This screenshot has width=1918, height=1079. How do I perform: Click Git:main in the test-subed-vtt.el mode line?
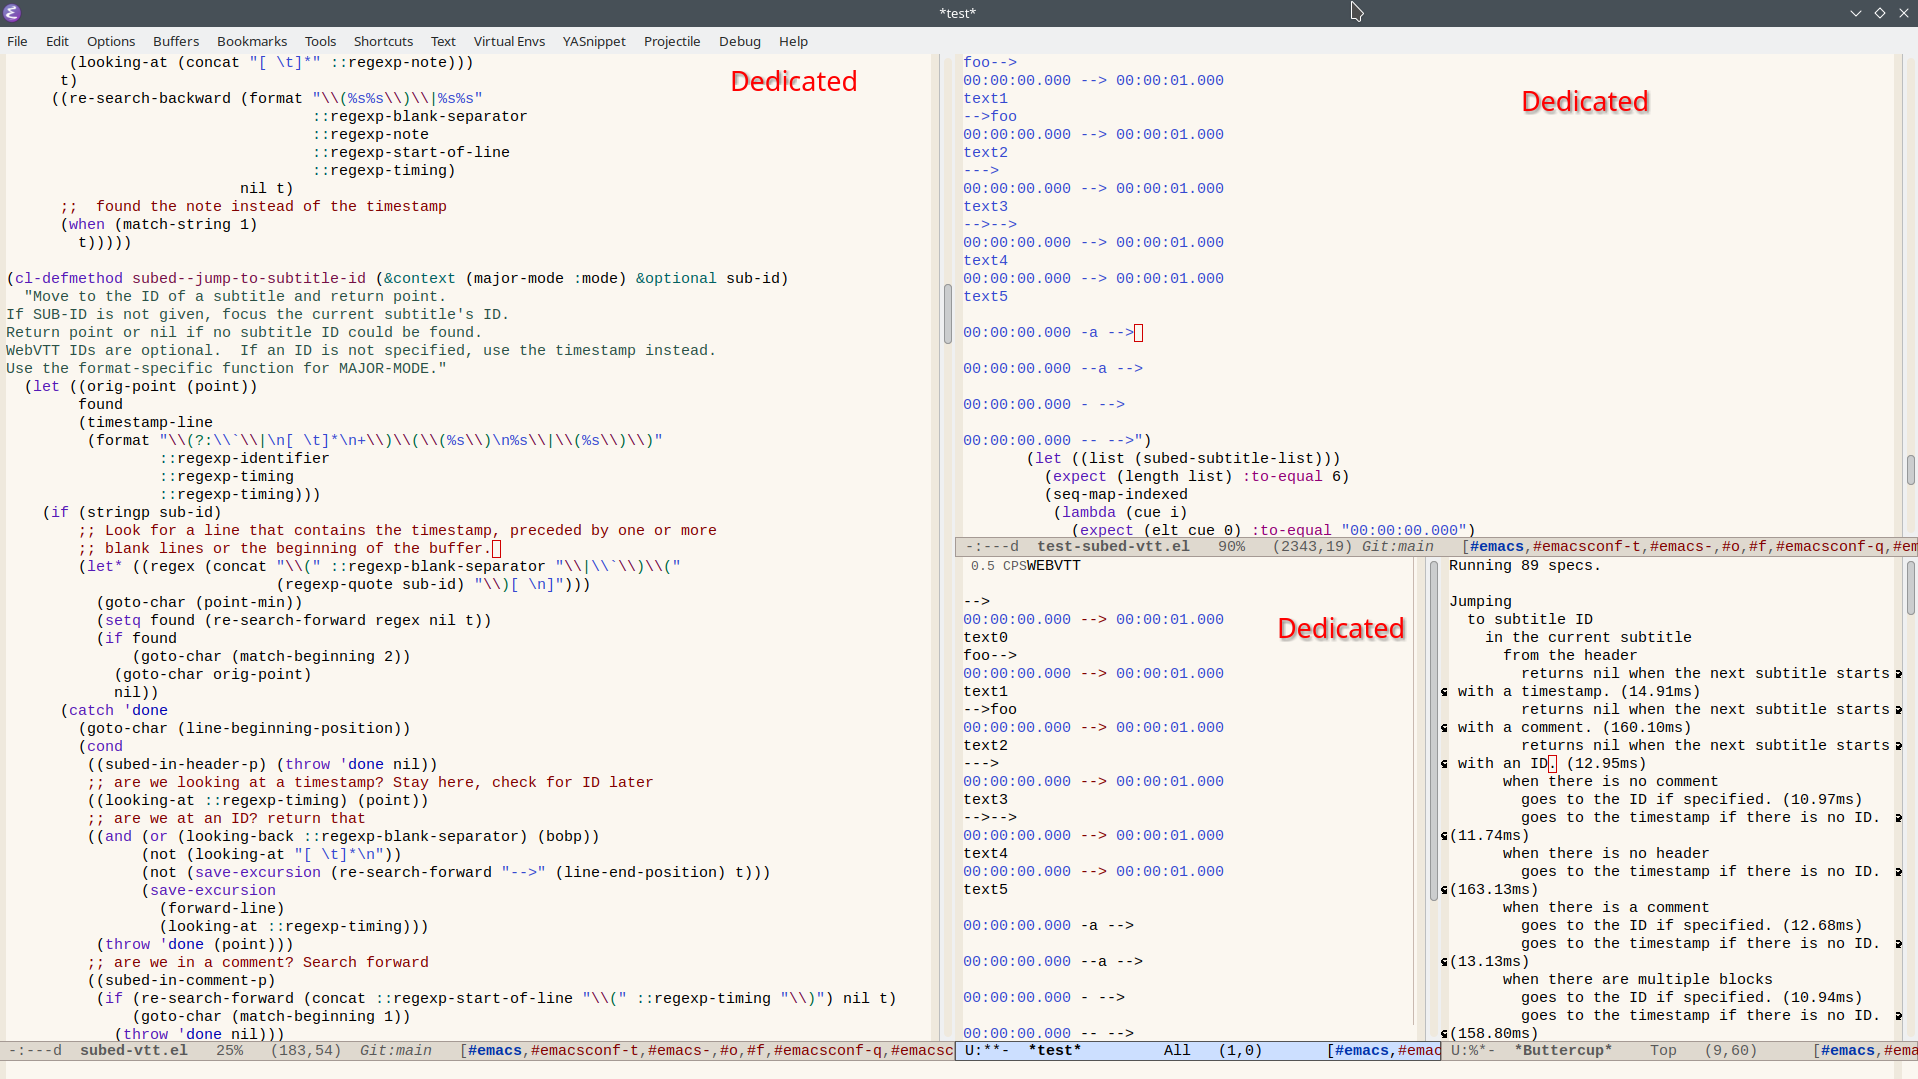pos(1398,546)
